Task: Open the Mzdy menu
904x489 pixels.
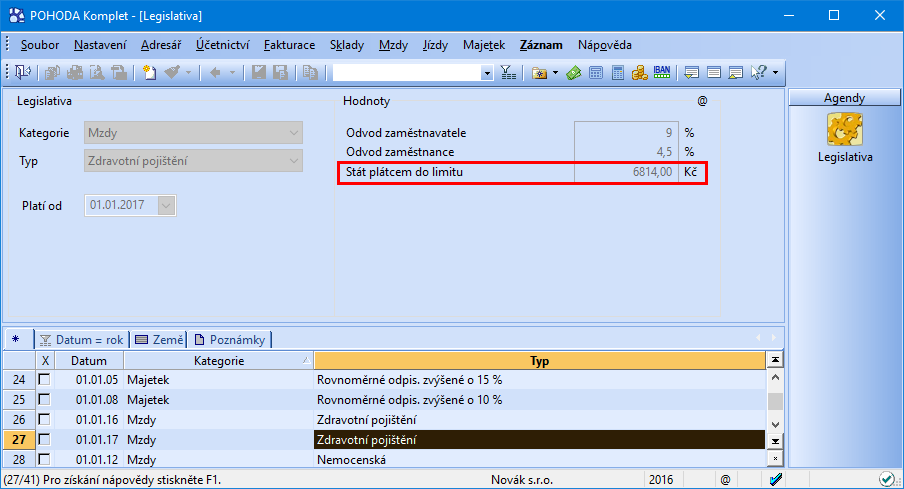Action: click(393, 45)
